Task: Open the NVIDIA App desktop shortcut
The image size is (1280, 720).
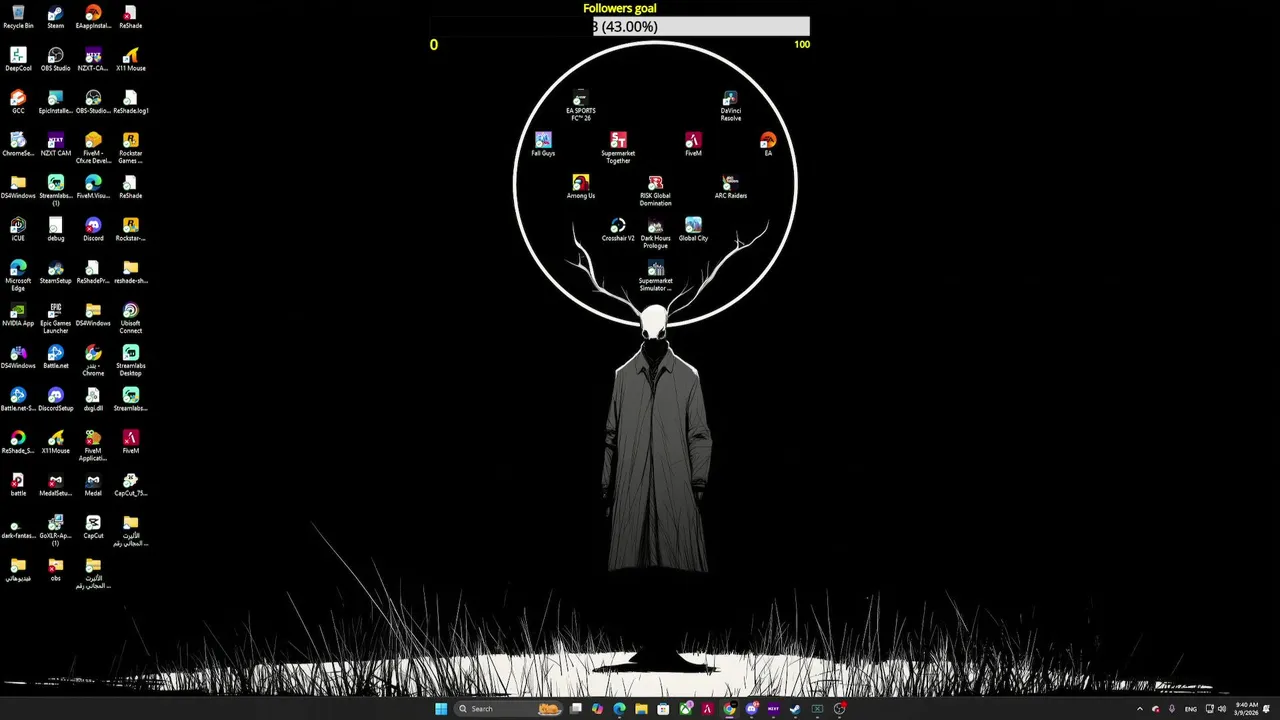Action: pyautogui.click(x=18, y=315)
